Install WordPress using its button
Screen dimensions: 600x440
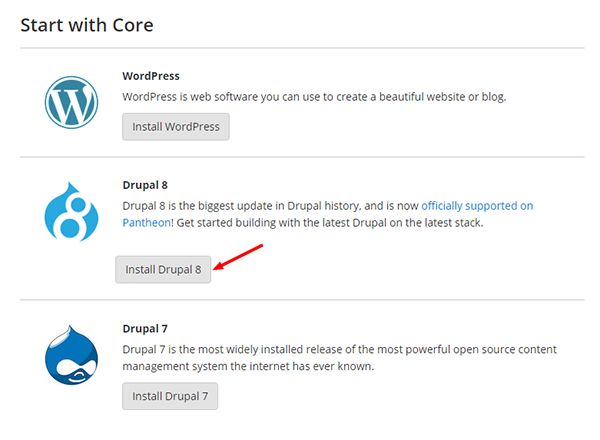pos(176,127)
